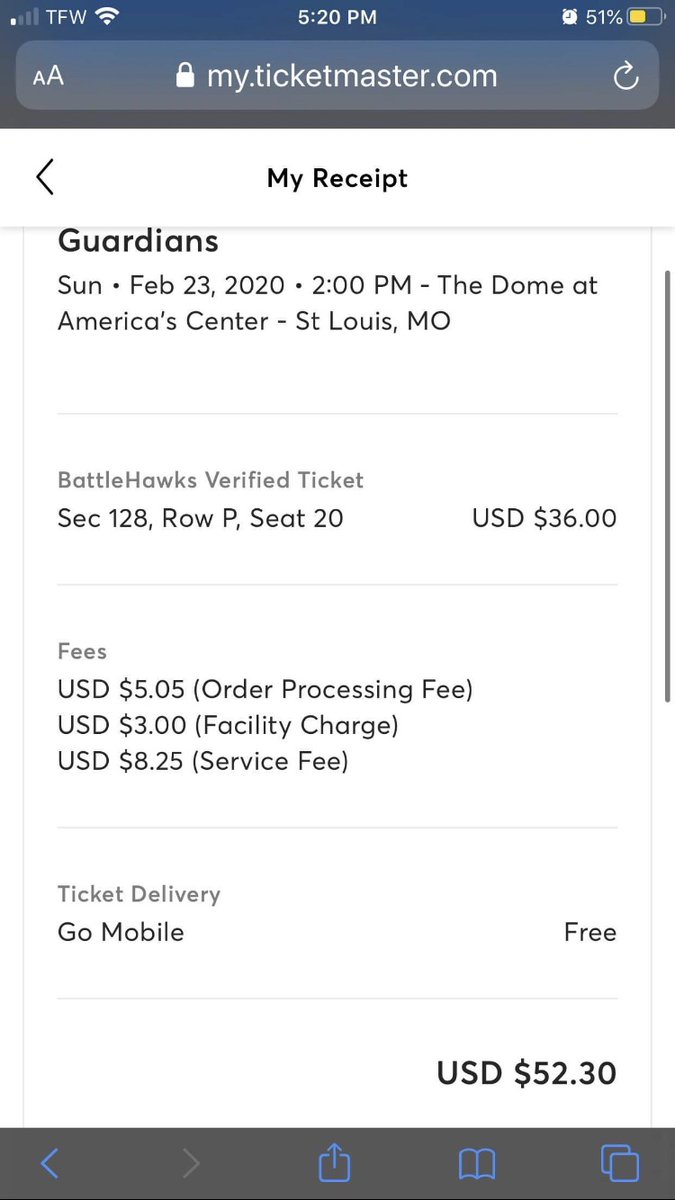Show open tabs with the tabs icon
675x1200 pixels.
(x=620, y=1163)
